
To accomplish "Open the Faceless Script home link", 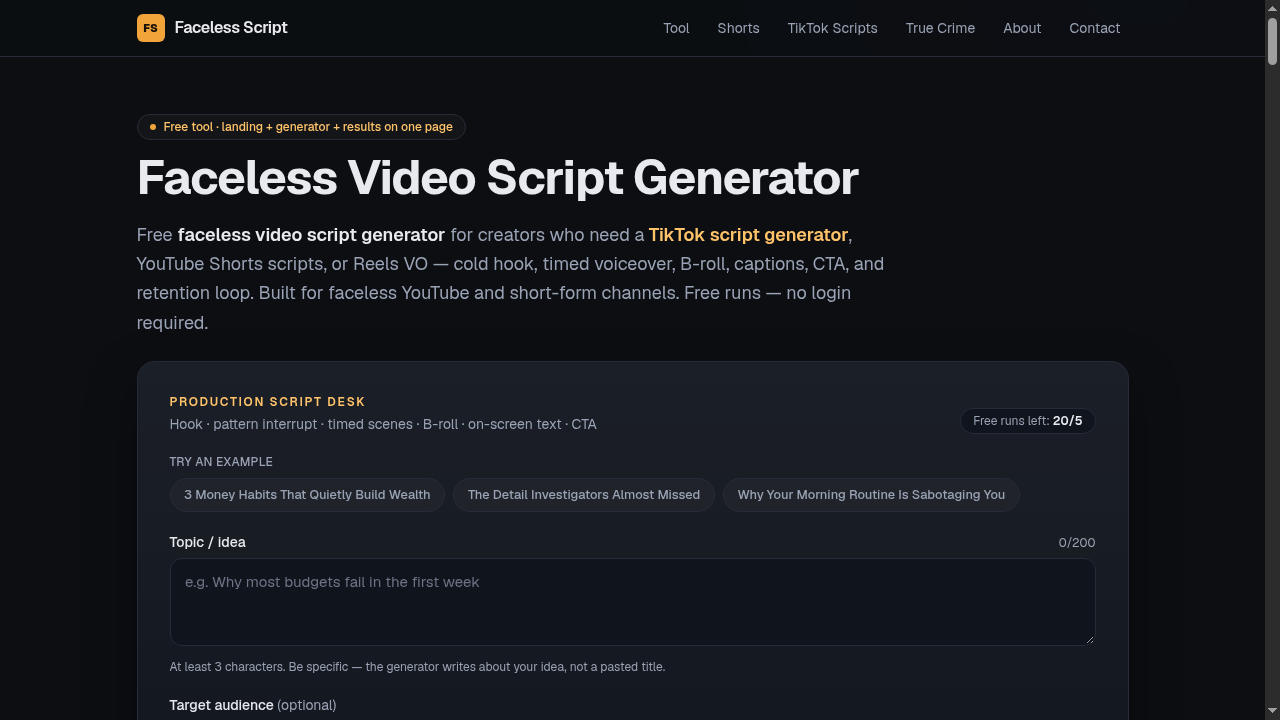I will click(212, 28).
